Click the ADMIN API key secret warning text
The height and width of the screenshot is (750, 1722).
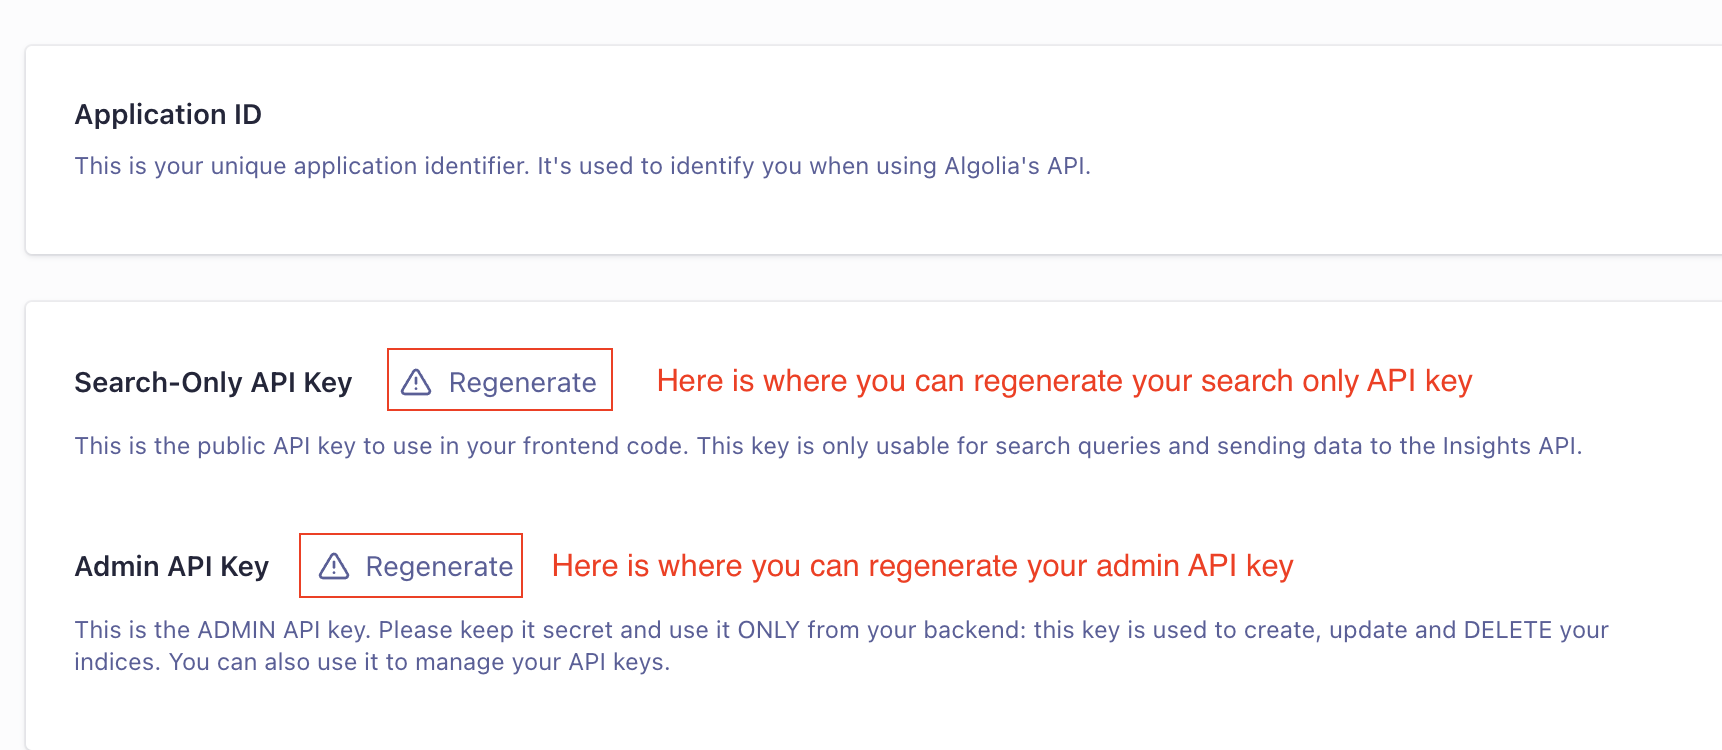pyautogui.click(x=841, y=645)
